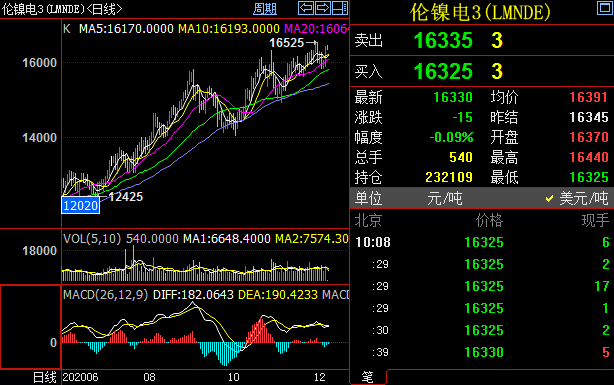Switch to the 笔 tab
The width and height of the screenshot is (614, 385).
(367, 377)
